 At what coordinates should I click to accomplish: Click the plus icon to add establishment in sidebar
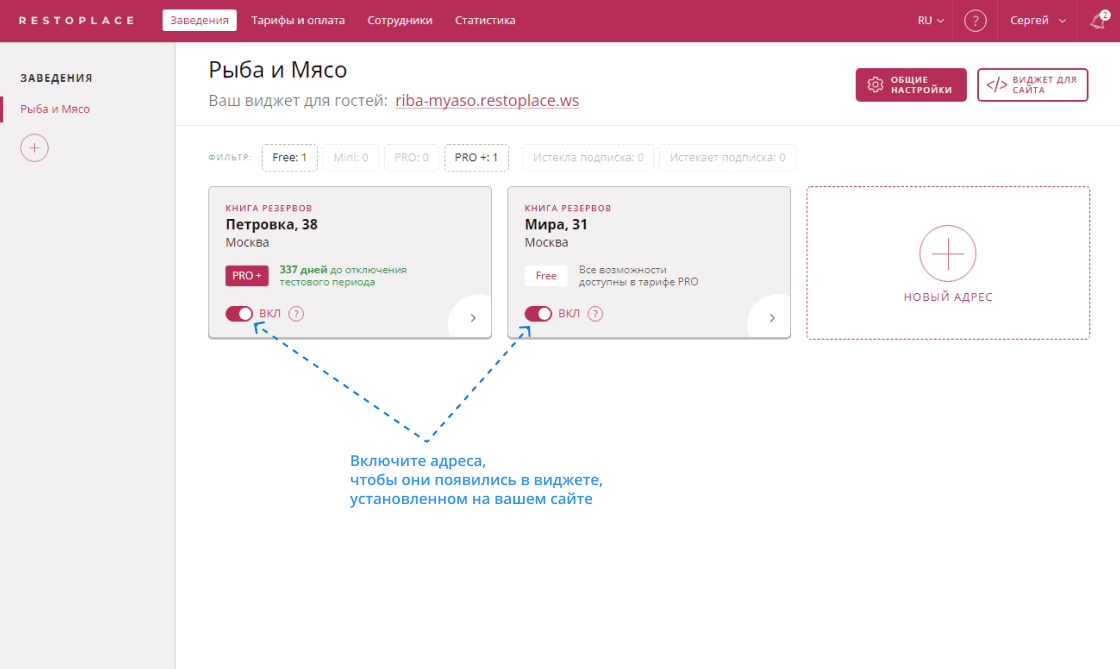point(34,147)
